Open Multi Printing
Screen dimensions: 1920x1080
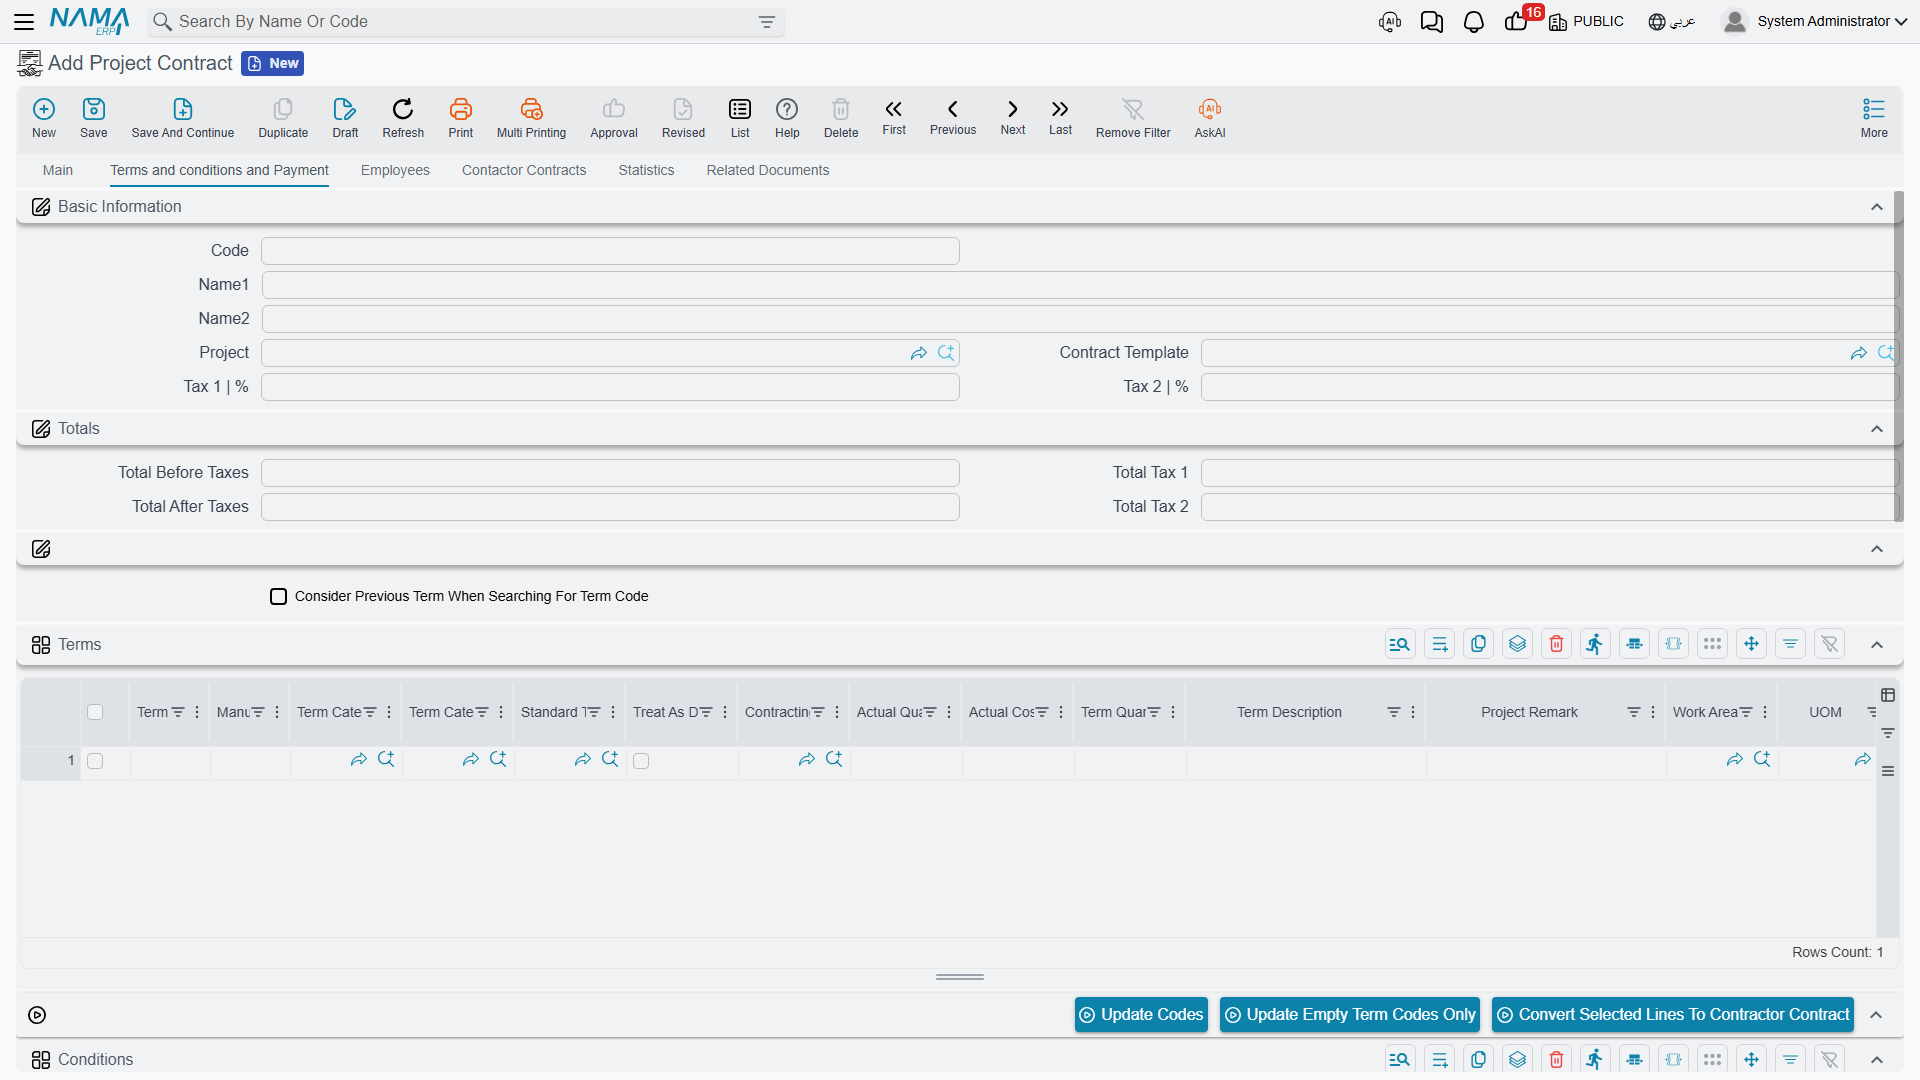(x=531, y=117)
